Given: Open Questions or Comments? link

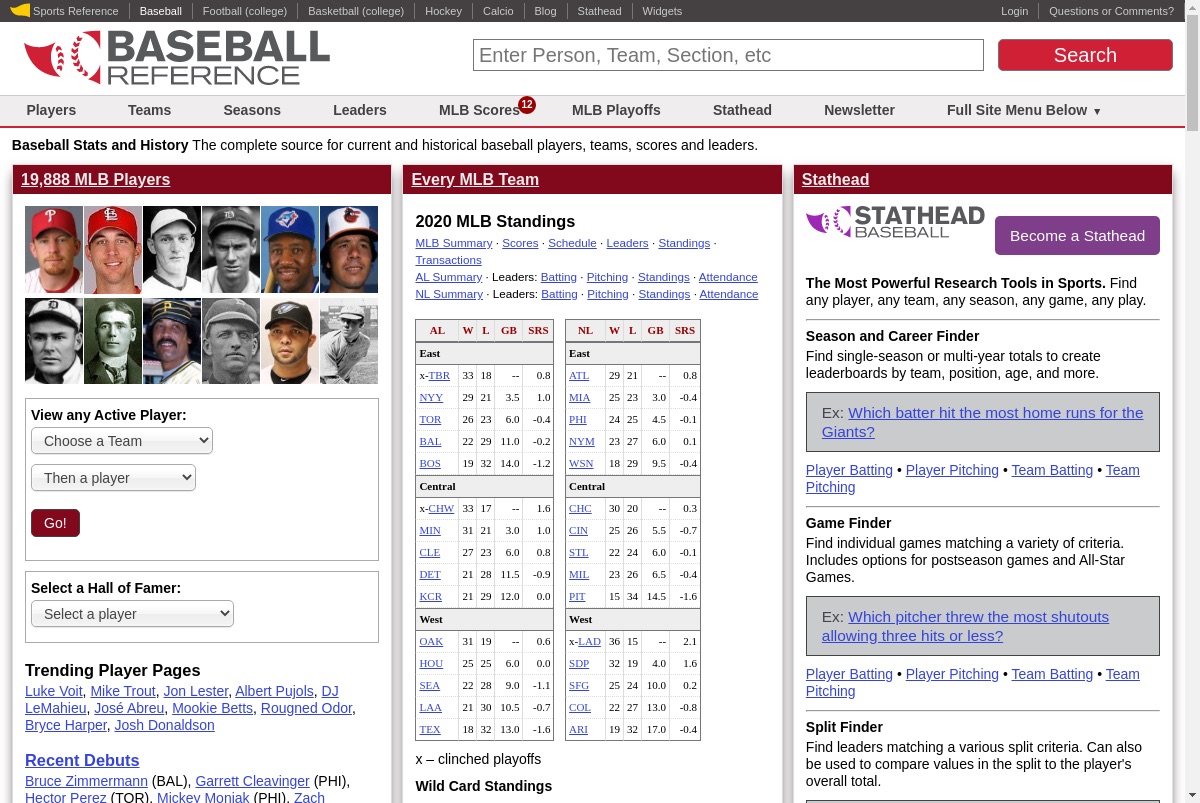Looking at the screenshot, I should coord(1111,11).
